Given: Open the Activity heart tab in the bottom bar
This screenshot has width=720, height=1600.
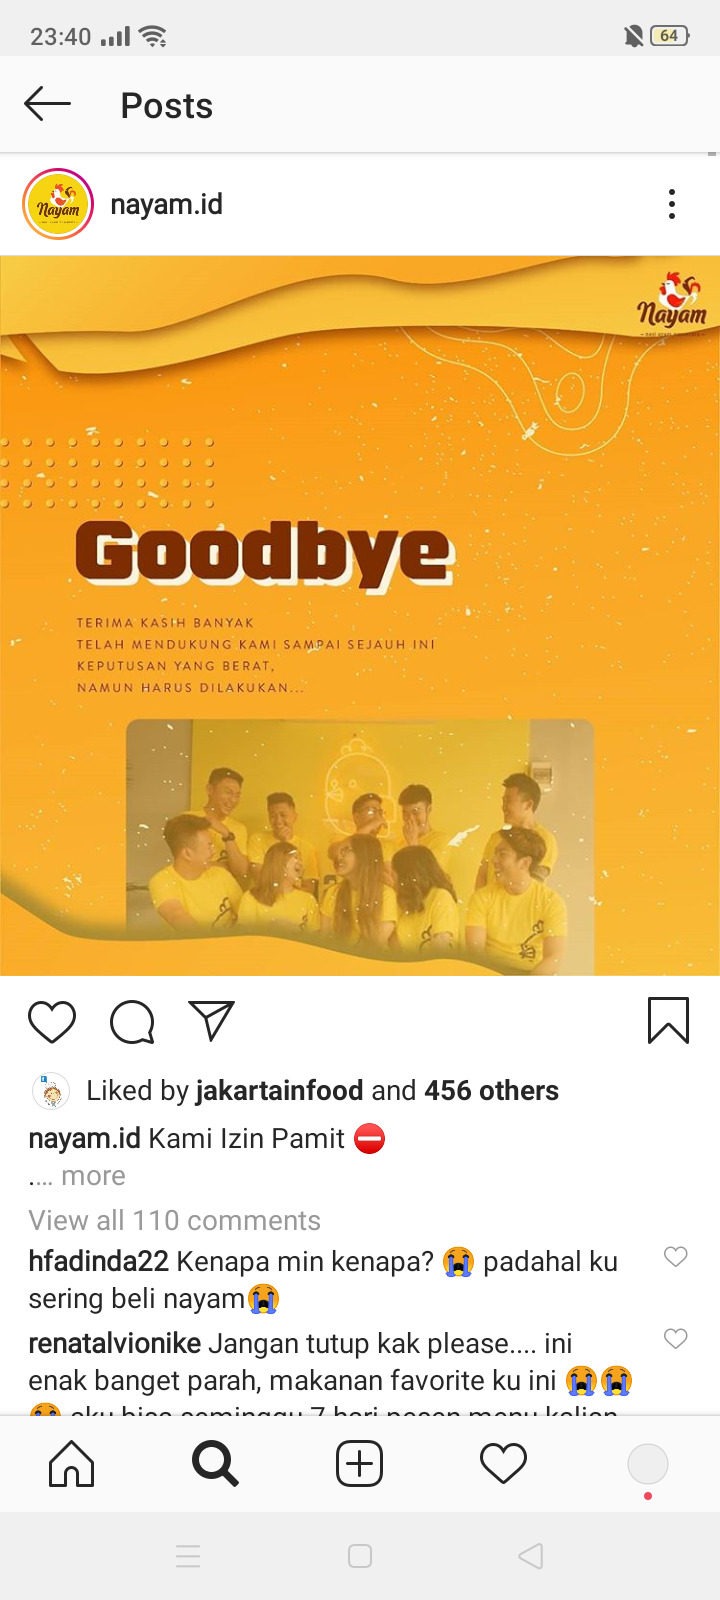Looking at the screenshot, I should [504, 1464].
